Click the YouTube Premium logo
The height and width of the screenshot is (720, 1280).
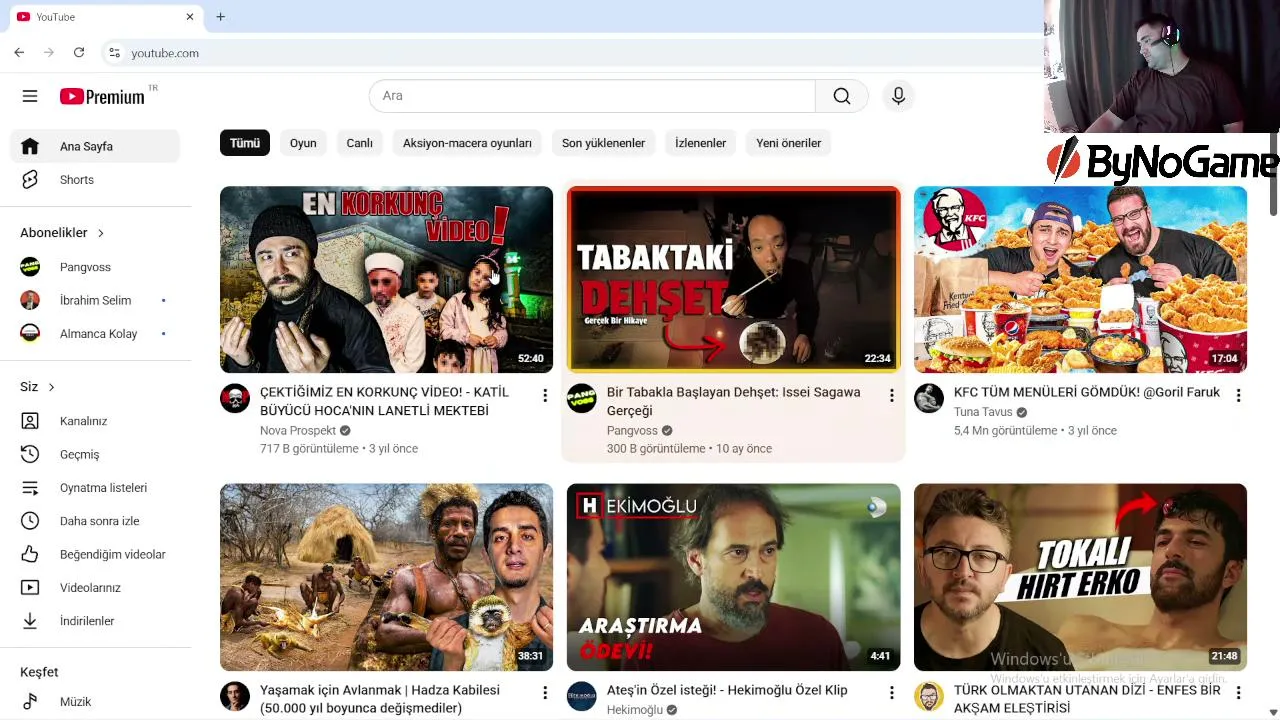[x=103, y=96]
